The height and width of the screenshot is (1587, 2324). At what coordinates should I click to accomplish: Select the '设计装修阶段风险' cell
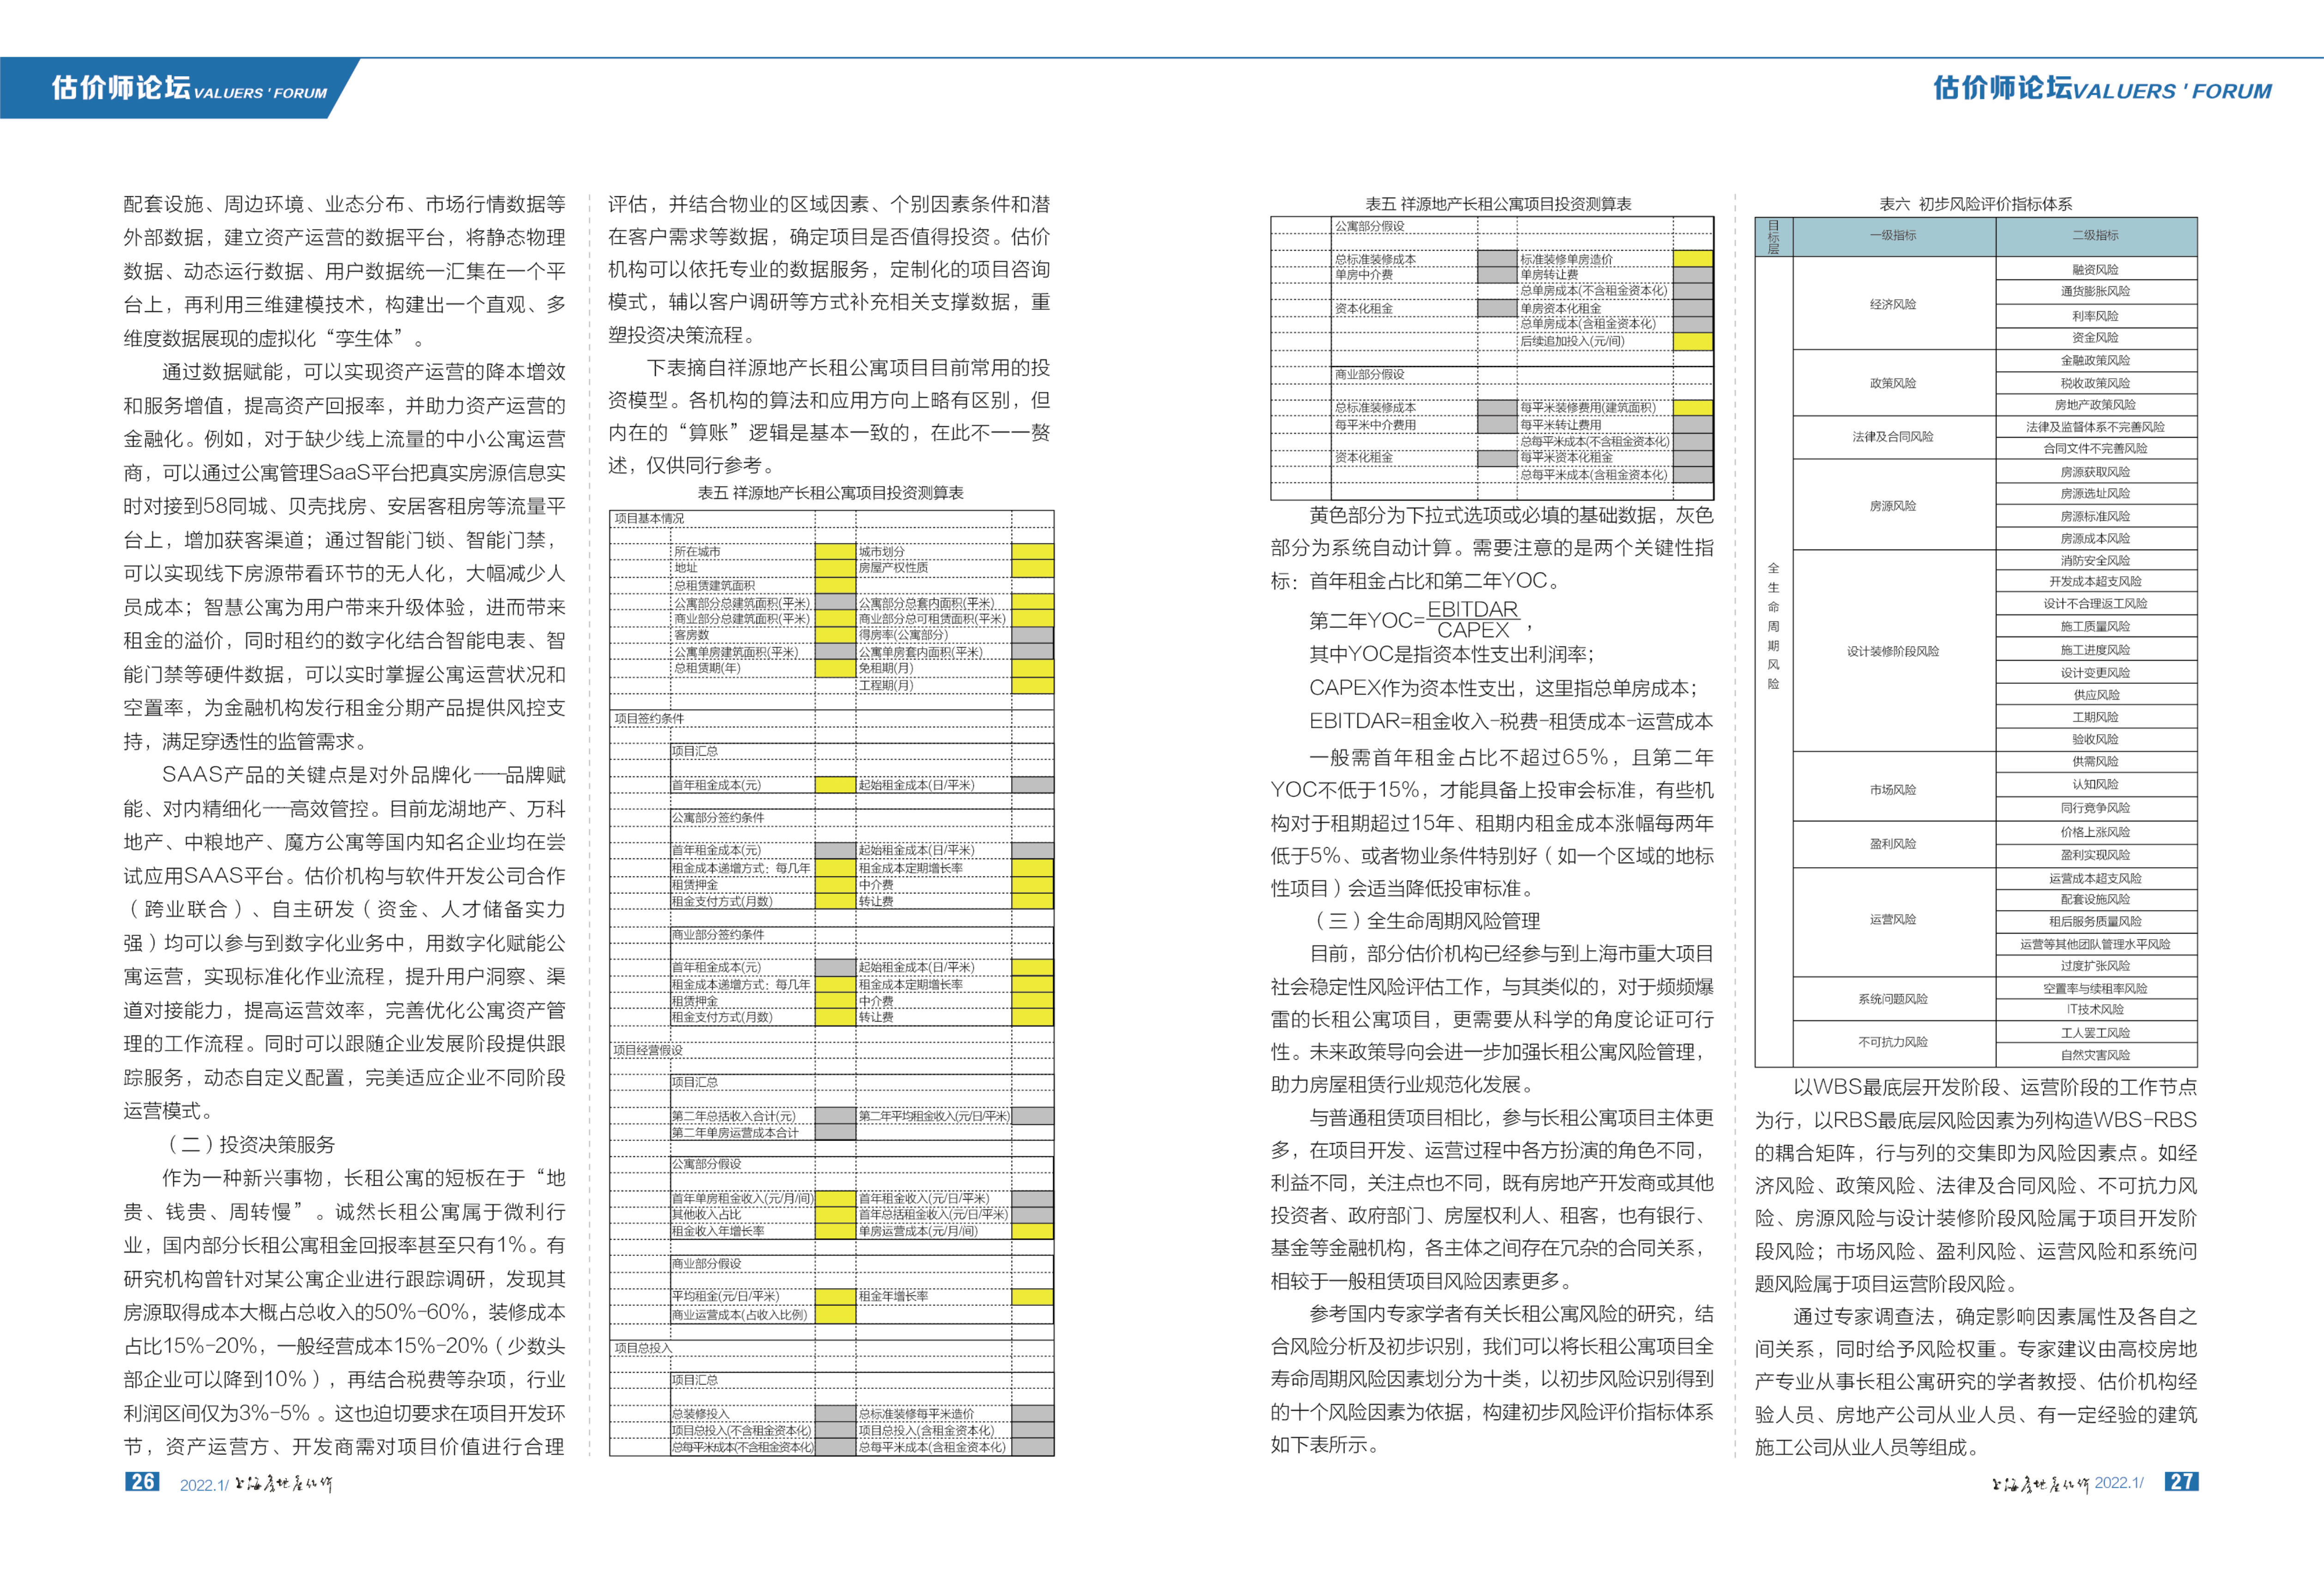click(1893, 651)
